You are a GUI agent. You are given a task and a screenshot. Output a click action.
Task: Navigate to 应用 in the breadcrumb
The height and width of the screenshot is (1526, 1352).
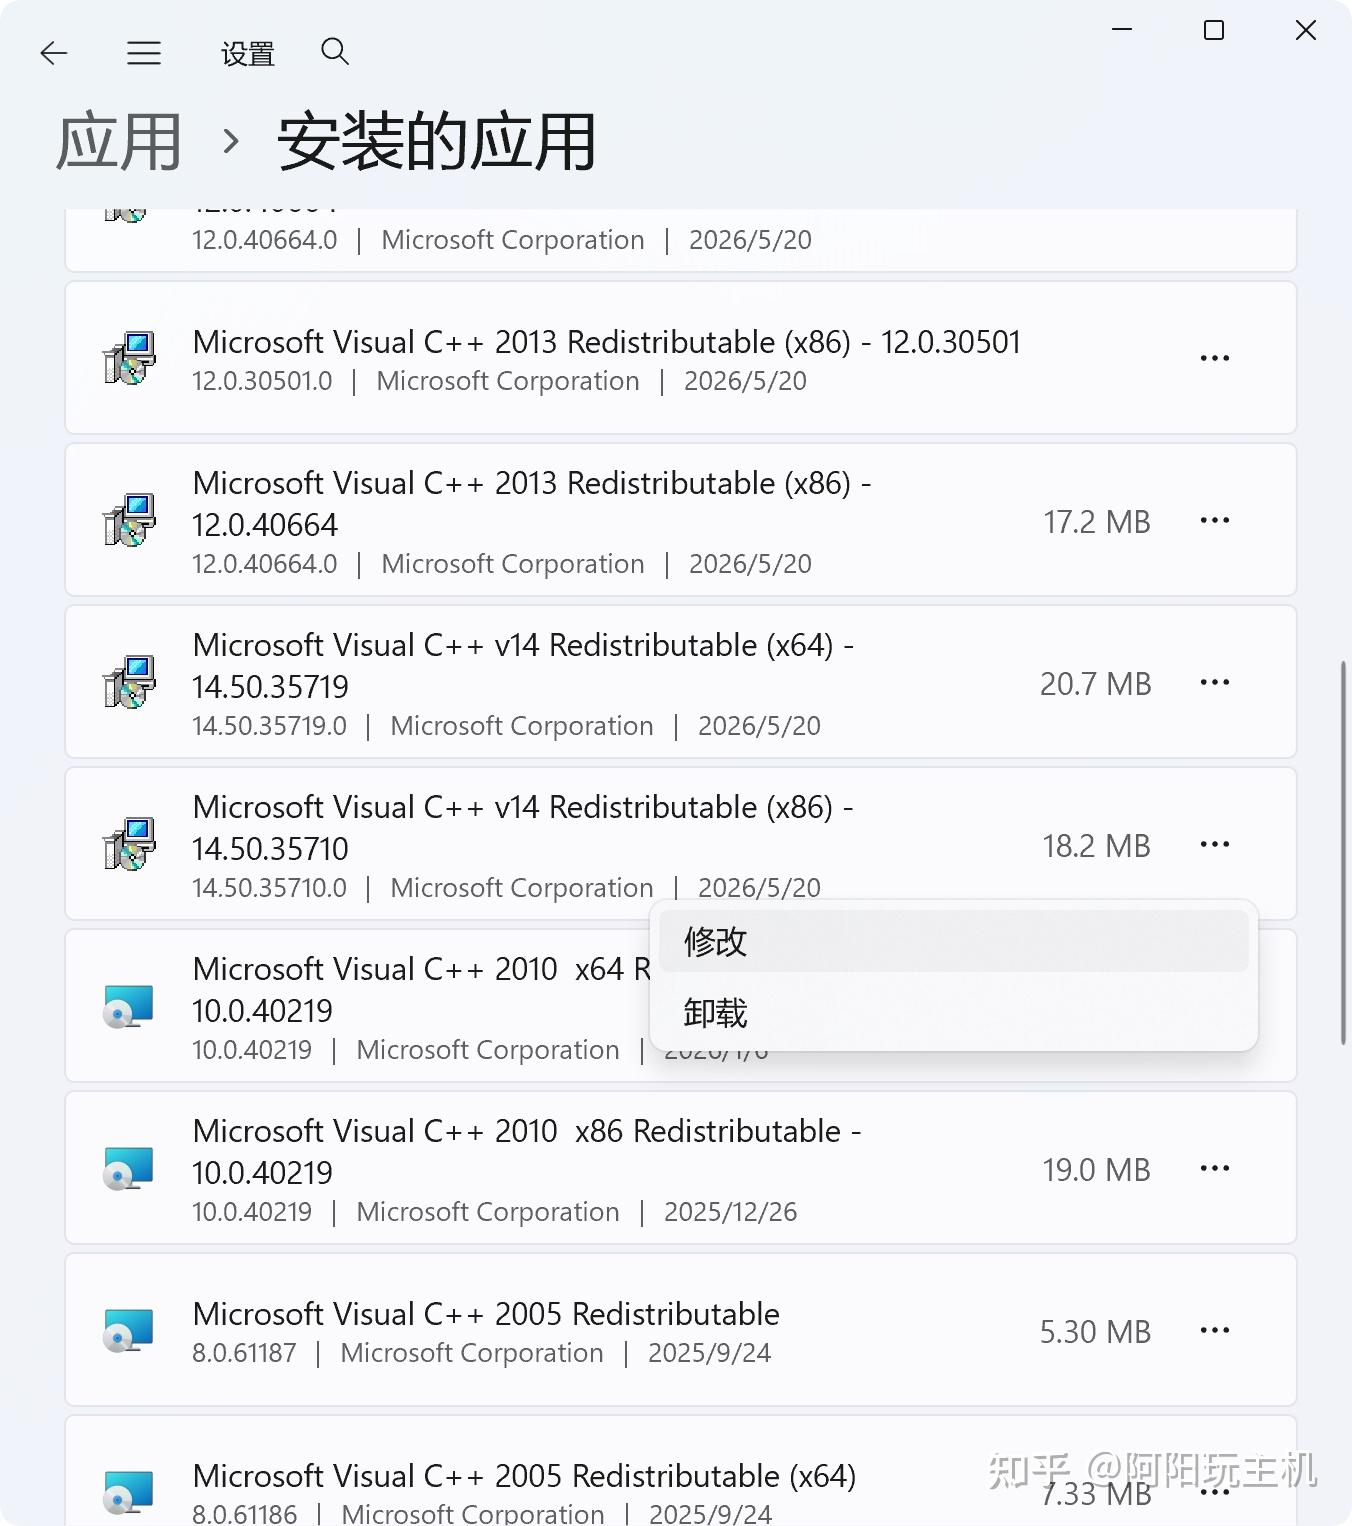tap(119, 142)
